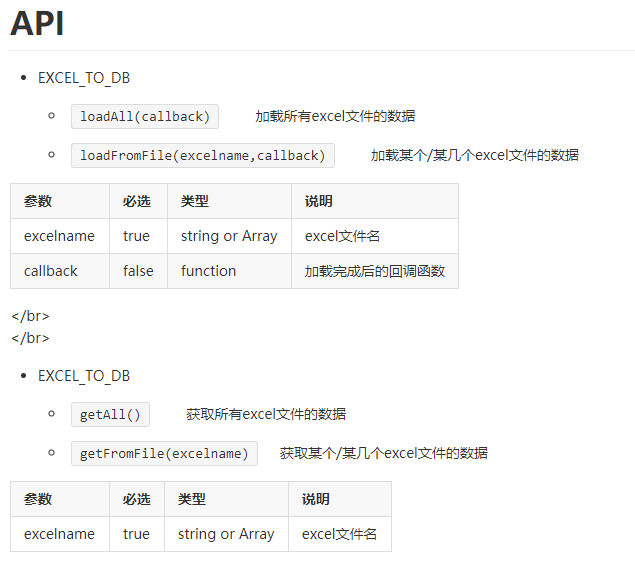Click the excelname cell in second table
635x568 pixels.
tap(59, 534)
